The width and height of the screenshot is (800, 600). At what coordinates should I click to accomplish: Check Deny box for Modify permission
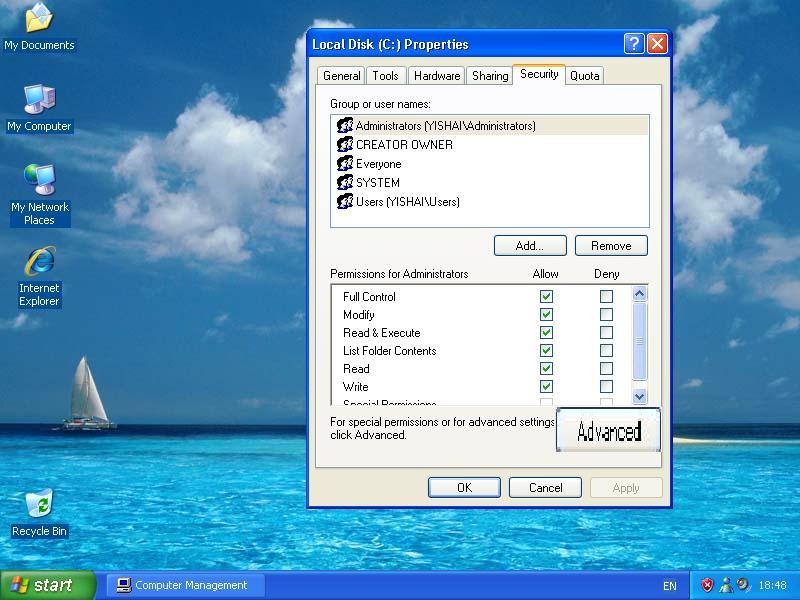tap(606, 315)
